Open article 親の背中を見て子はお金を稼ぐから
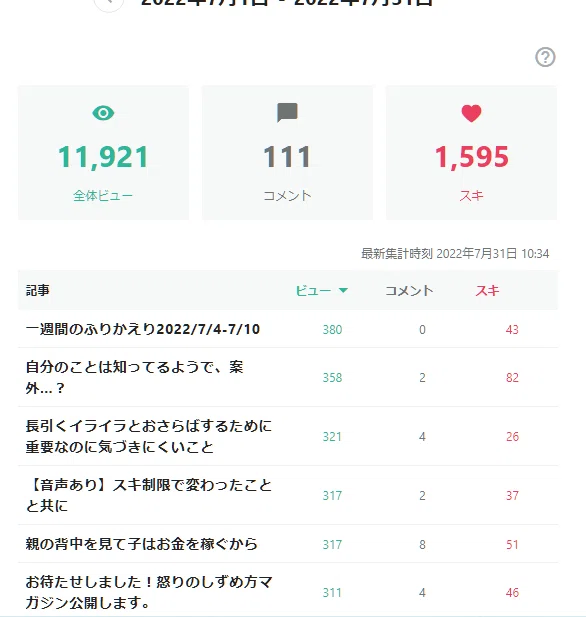The height and width of the screenshot is (617, 586). (141, 544)
